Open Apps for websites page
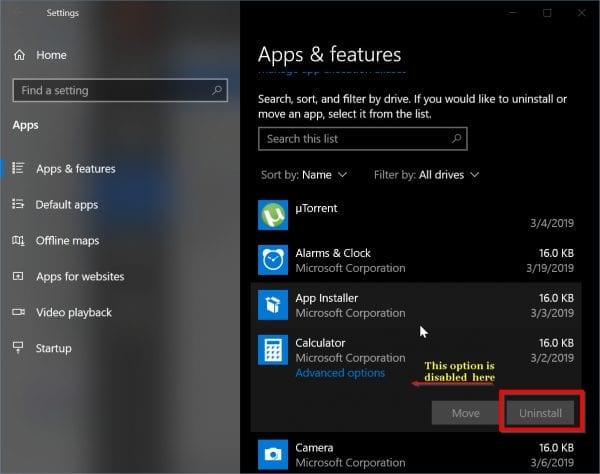 (x=80, y=277)
